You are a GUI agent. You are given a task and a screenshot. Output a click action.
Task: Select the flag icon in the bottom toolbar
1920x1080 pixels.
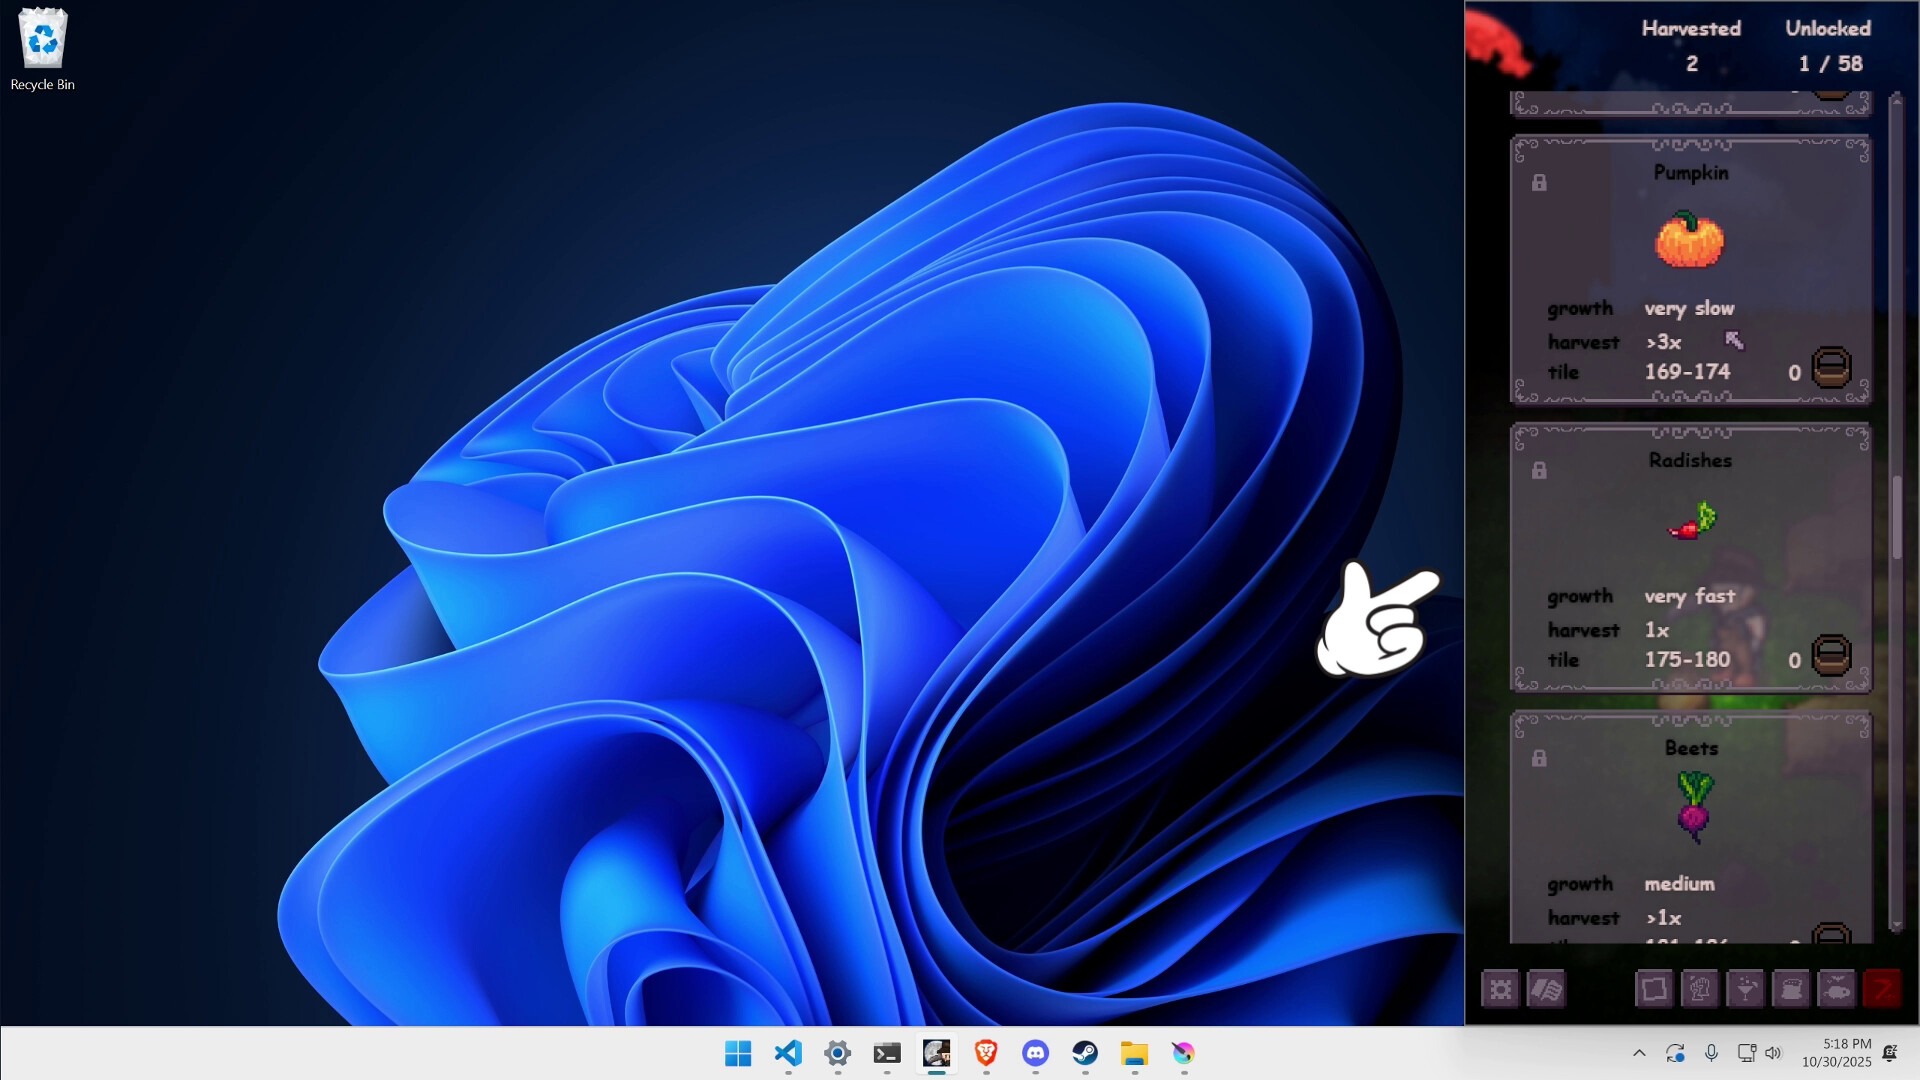coord(1547,989)
